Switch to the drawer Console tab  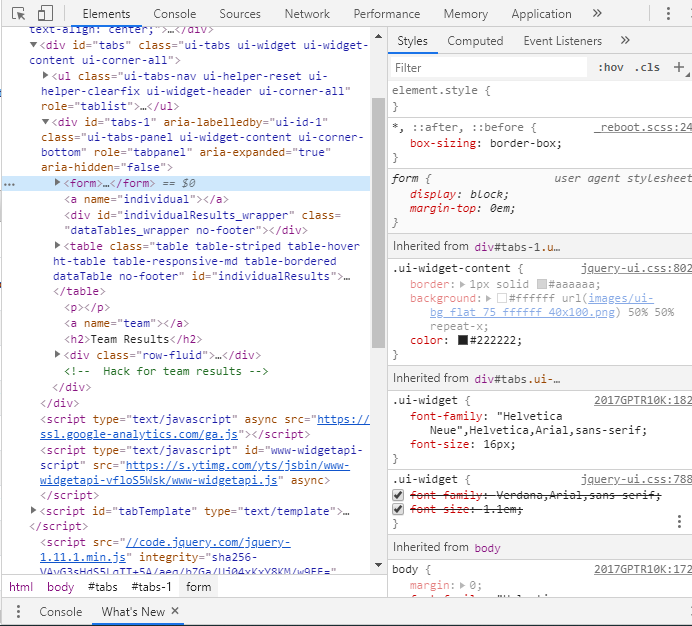coord(60,611)
